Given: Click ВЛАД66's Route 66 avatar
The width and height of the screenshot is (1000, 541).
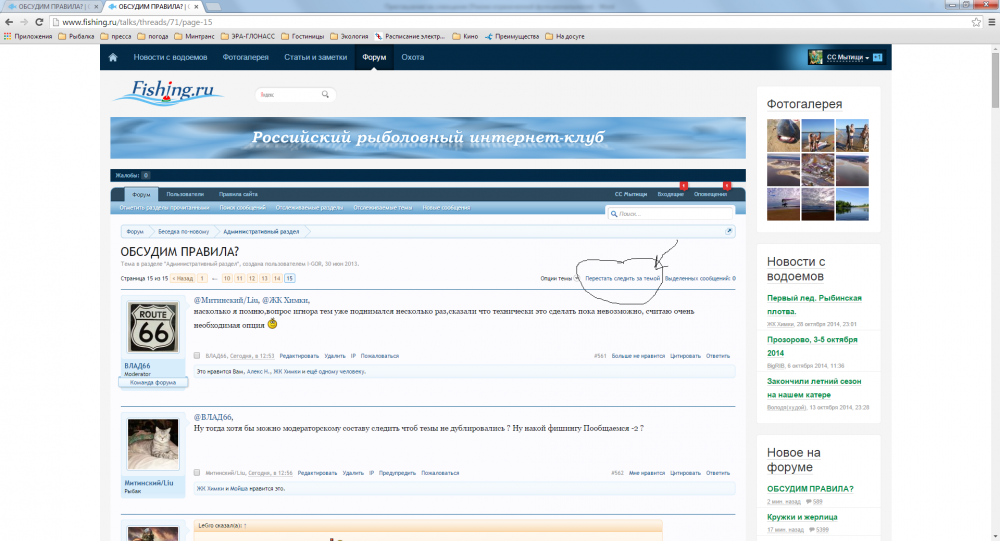Looking at the screenshot, I should 153,327.
